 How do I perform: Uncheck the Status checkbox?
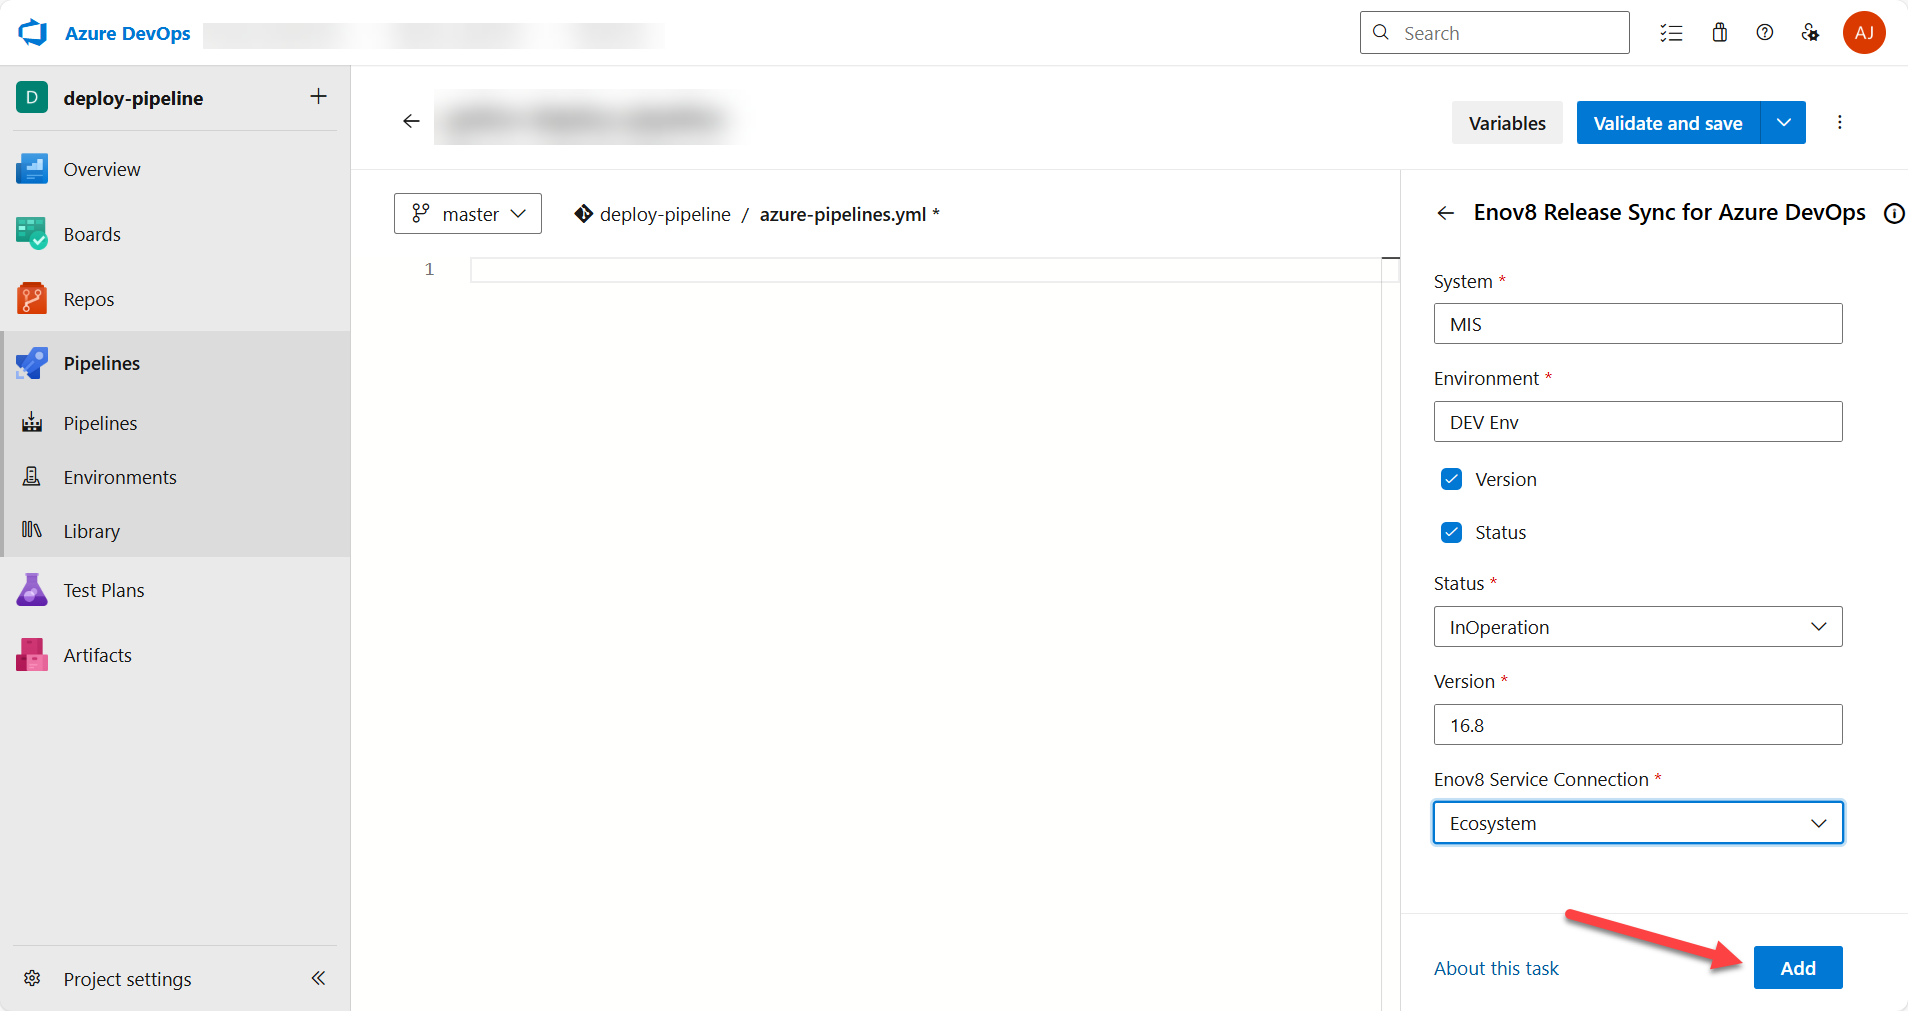[x=1451, y=532]
